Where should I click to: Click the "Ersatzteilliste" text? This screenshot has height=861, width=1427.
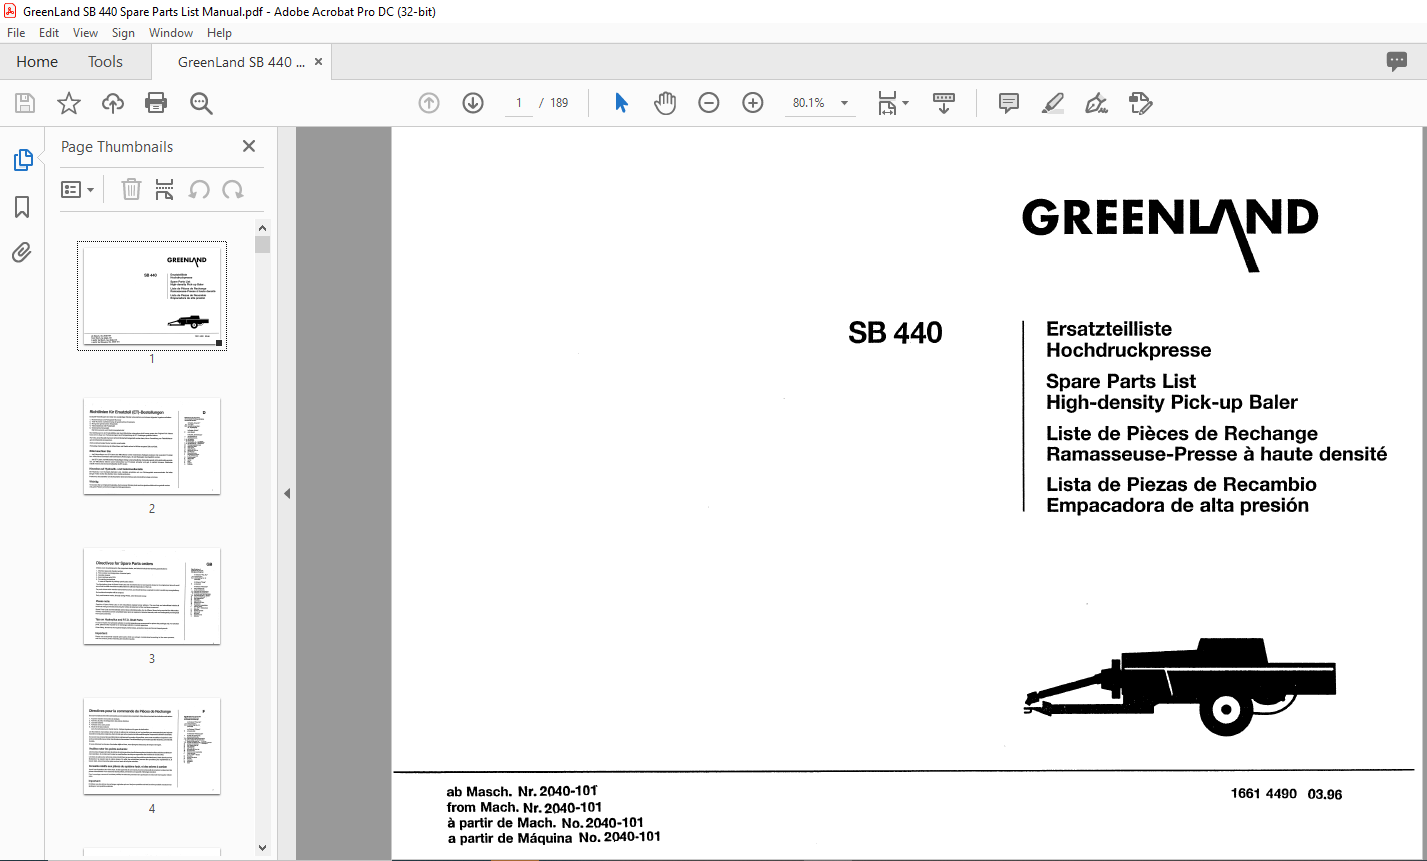[x=1109, y=329]
